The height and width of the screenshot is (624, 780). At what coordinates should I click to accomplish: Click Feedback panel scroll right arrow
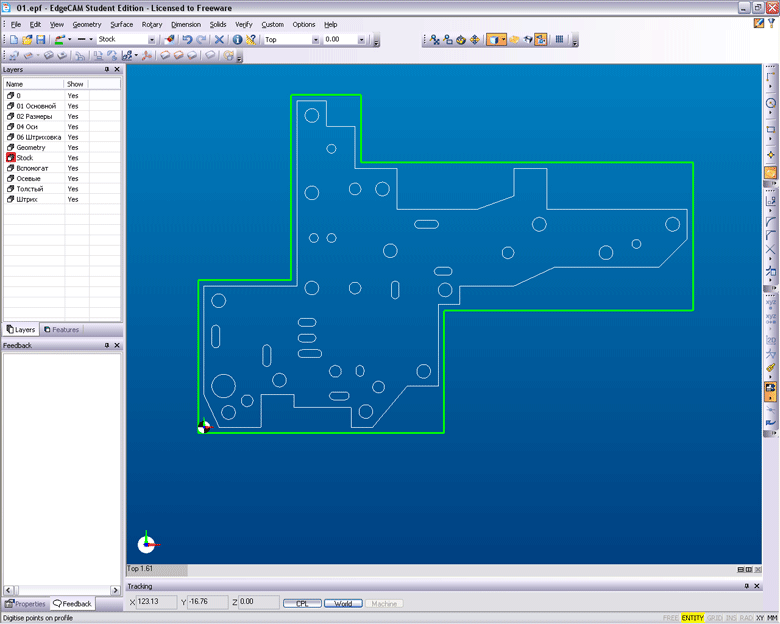point(115,590)
